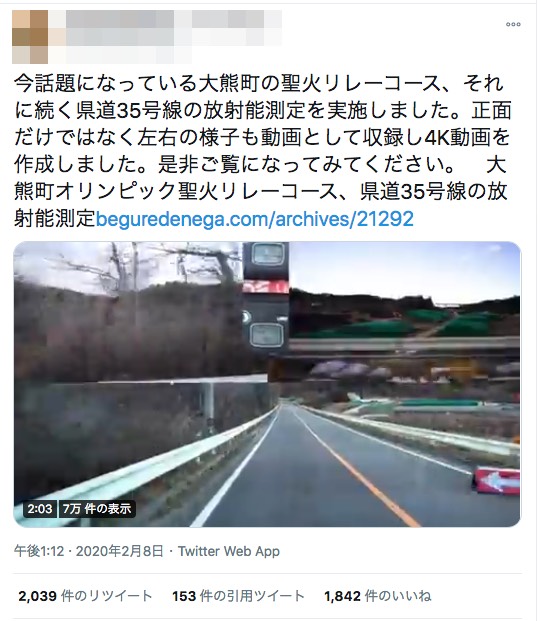Click the sky area of the video thumbnail
The height and width of the screenshot is (621, 540).
404,269
